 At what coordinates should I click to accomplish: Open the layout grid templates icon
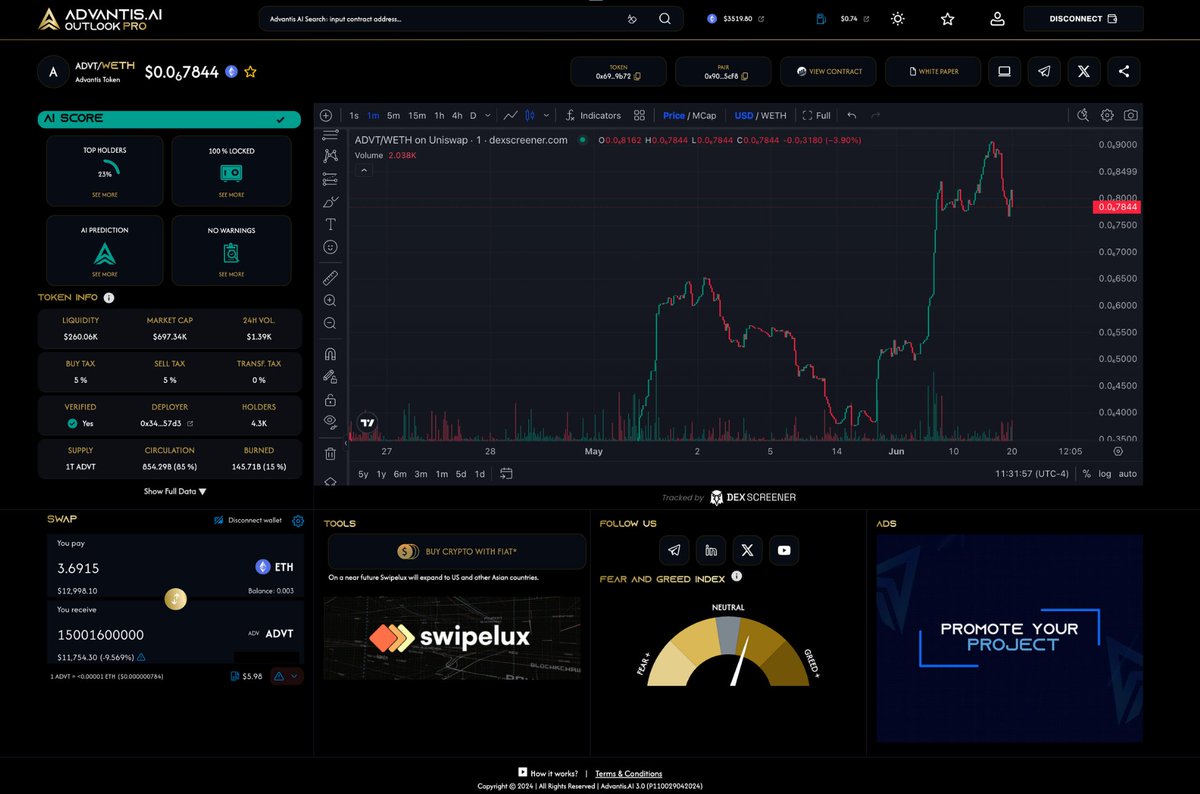tap(639, 115)
